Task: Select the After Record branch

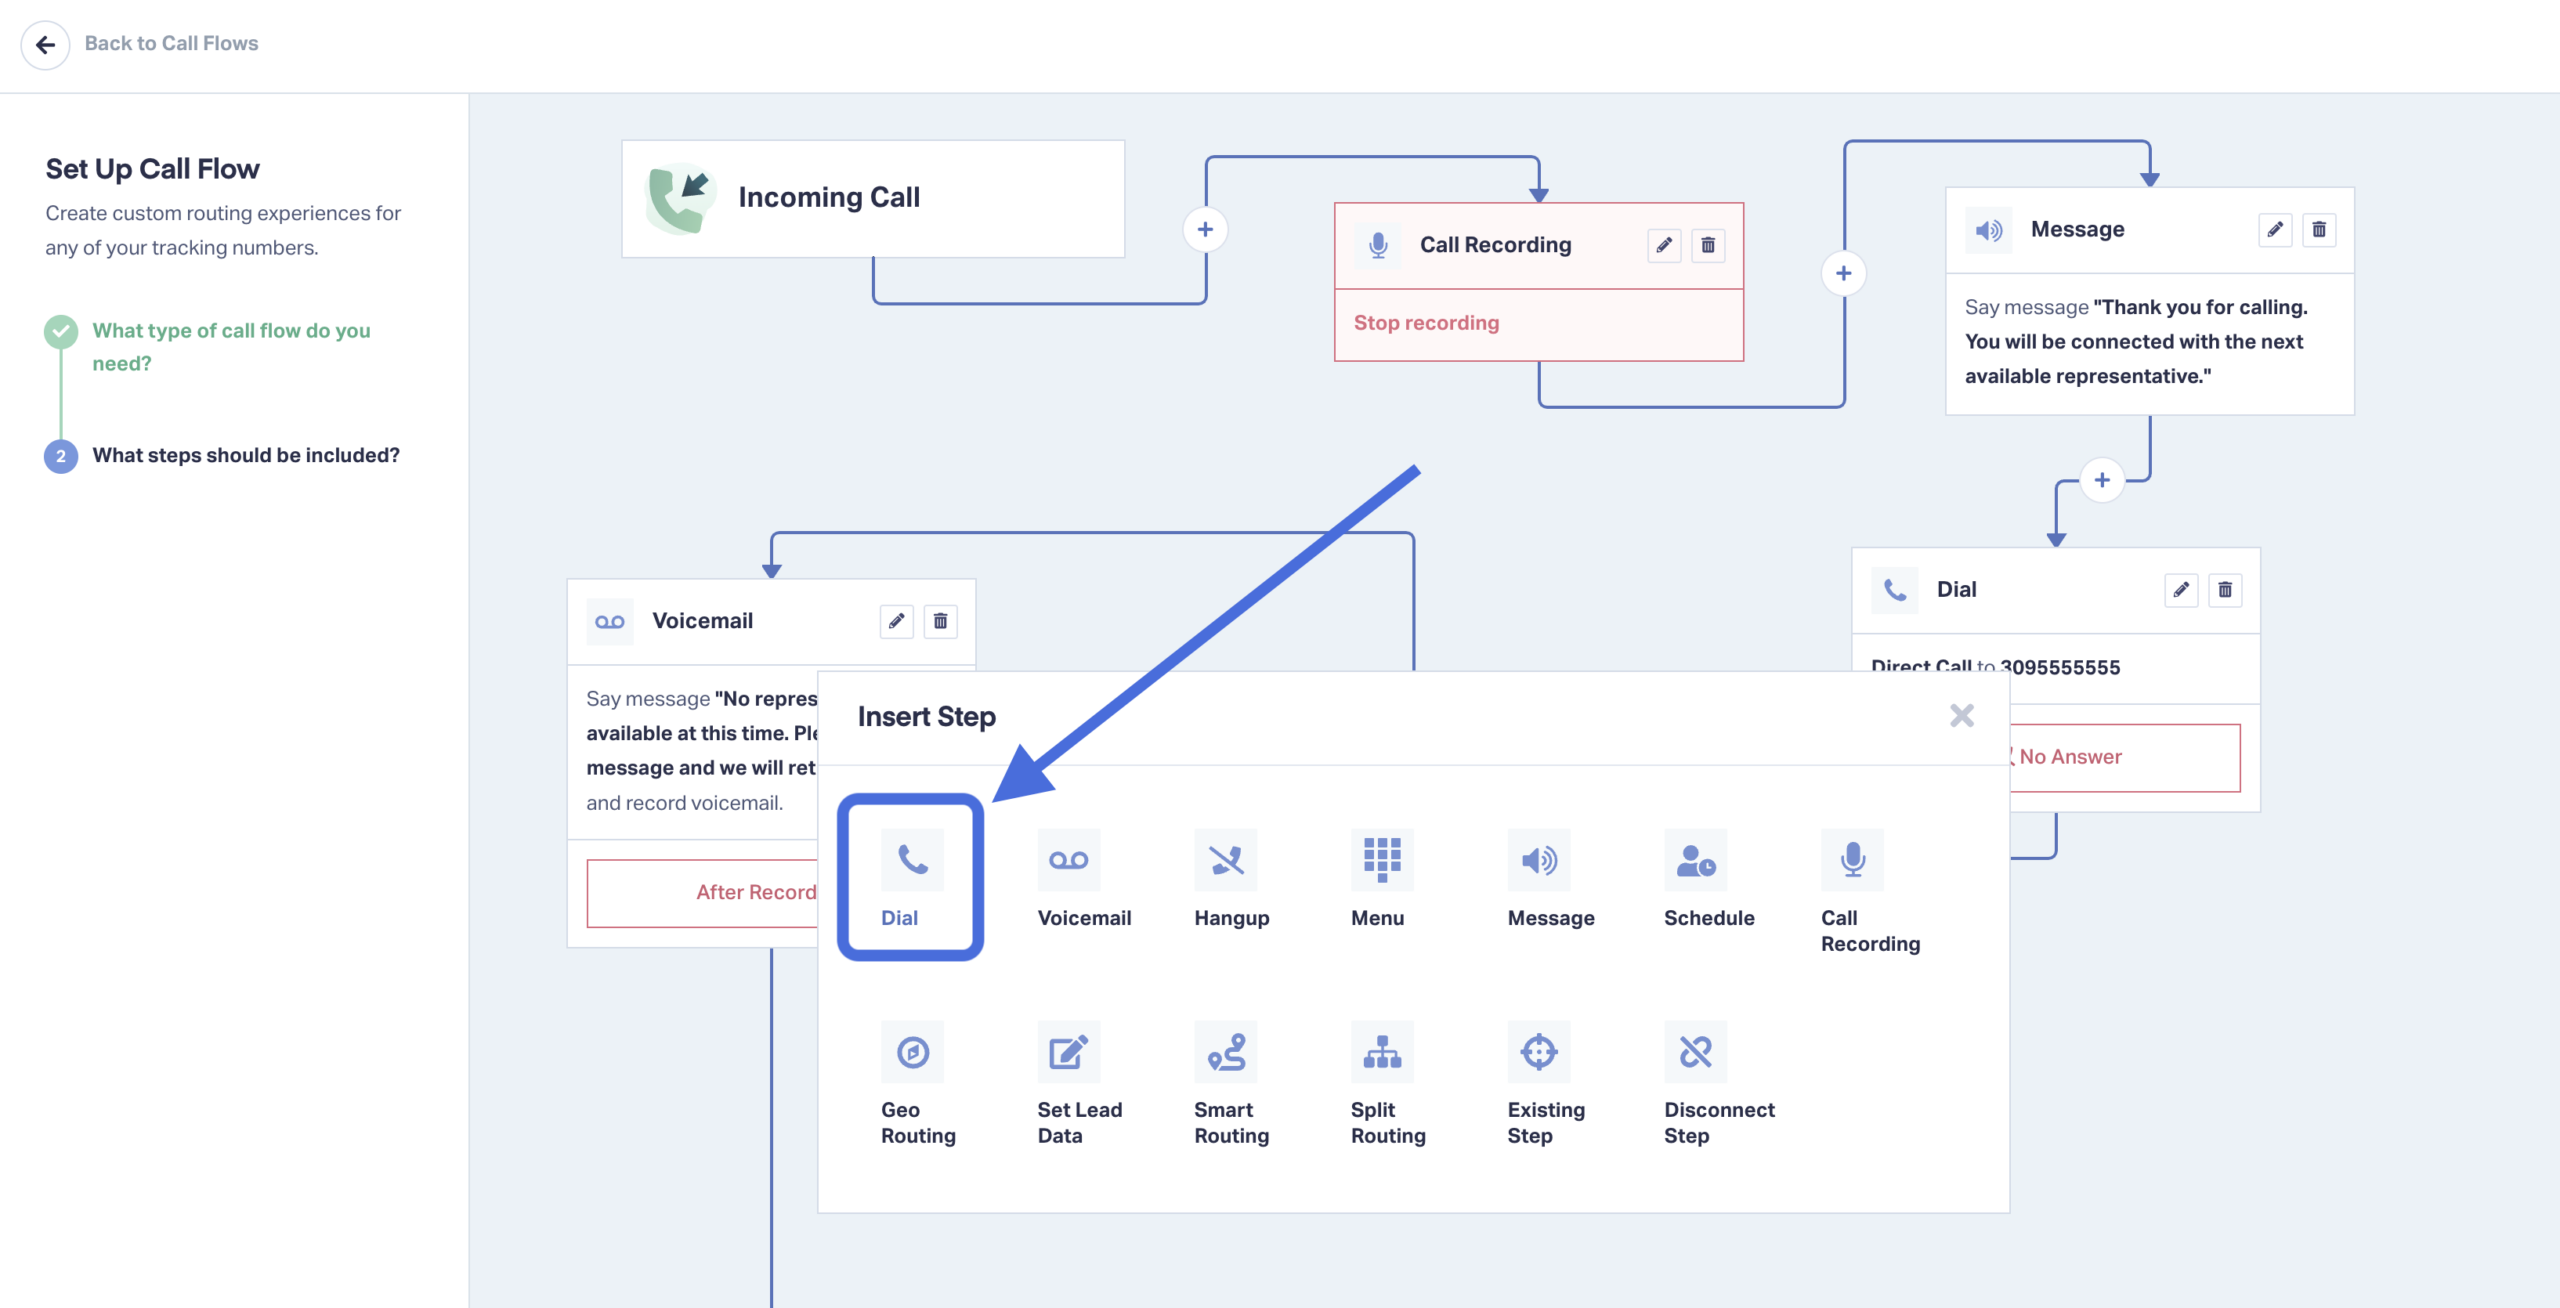Action: [x=703, y=892]
